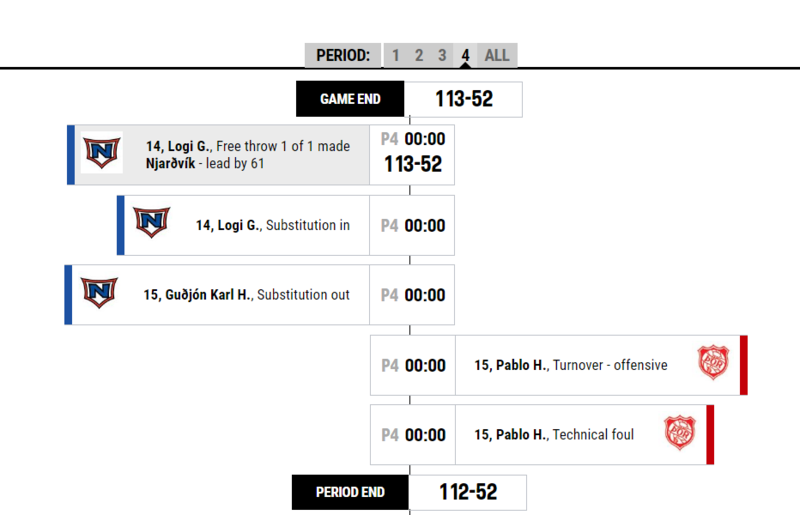Click the period end score 112-52
This screenshot has height=515, width=800.
468,493
